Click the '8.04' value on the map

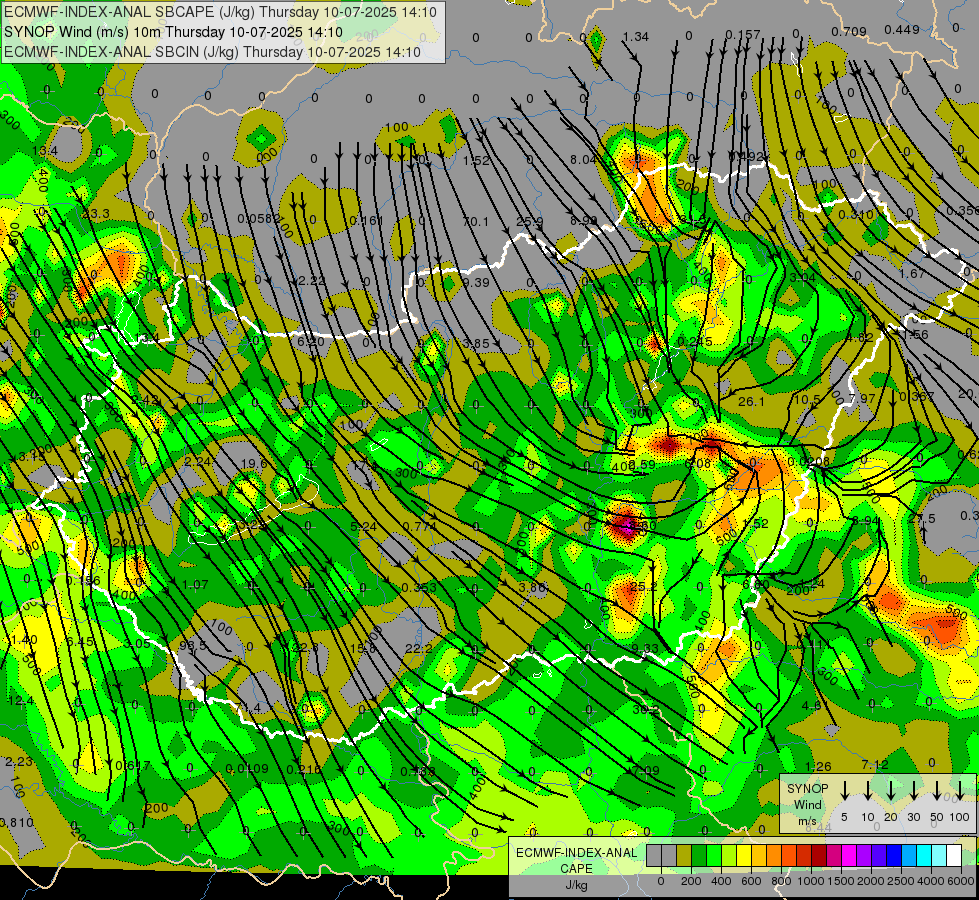[583, 160]
